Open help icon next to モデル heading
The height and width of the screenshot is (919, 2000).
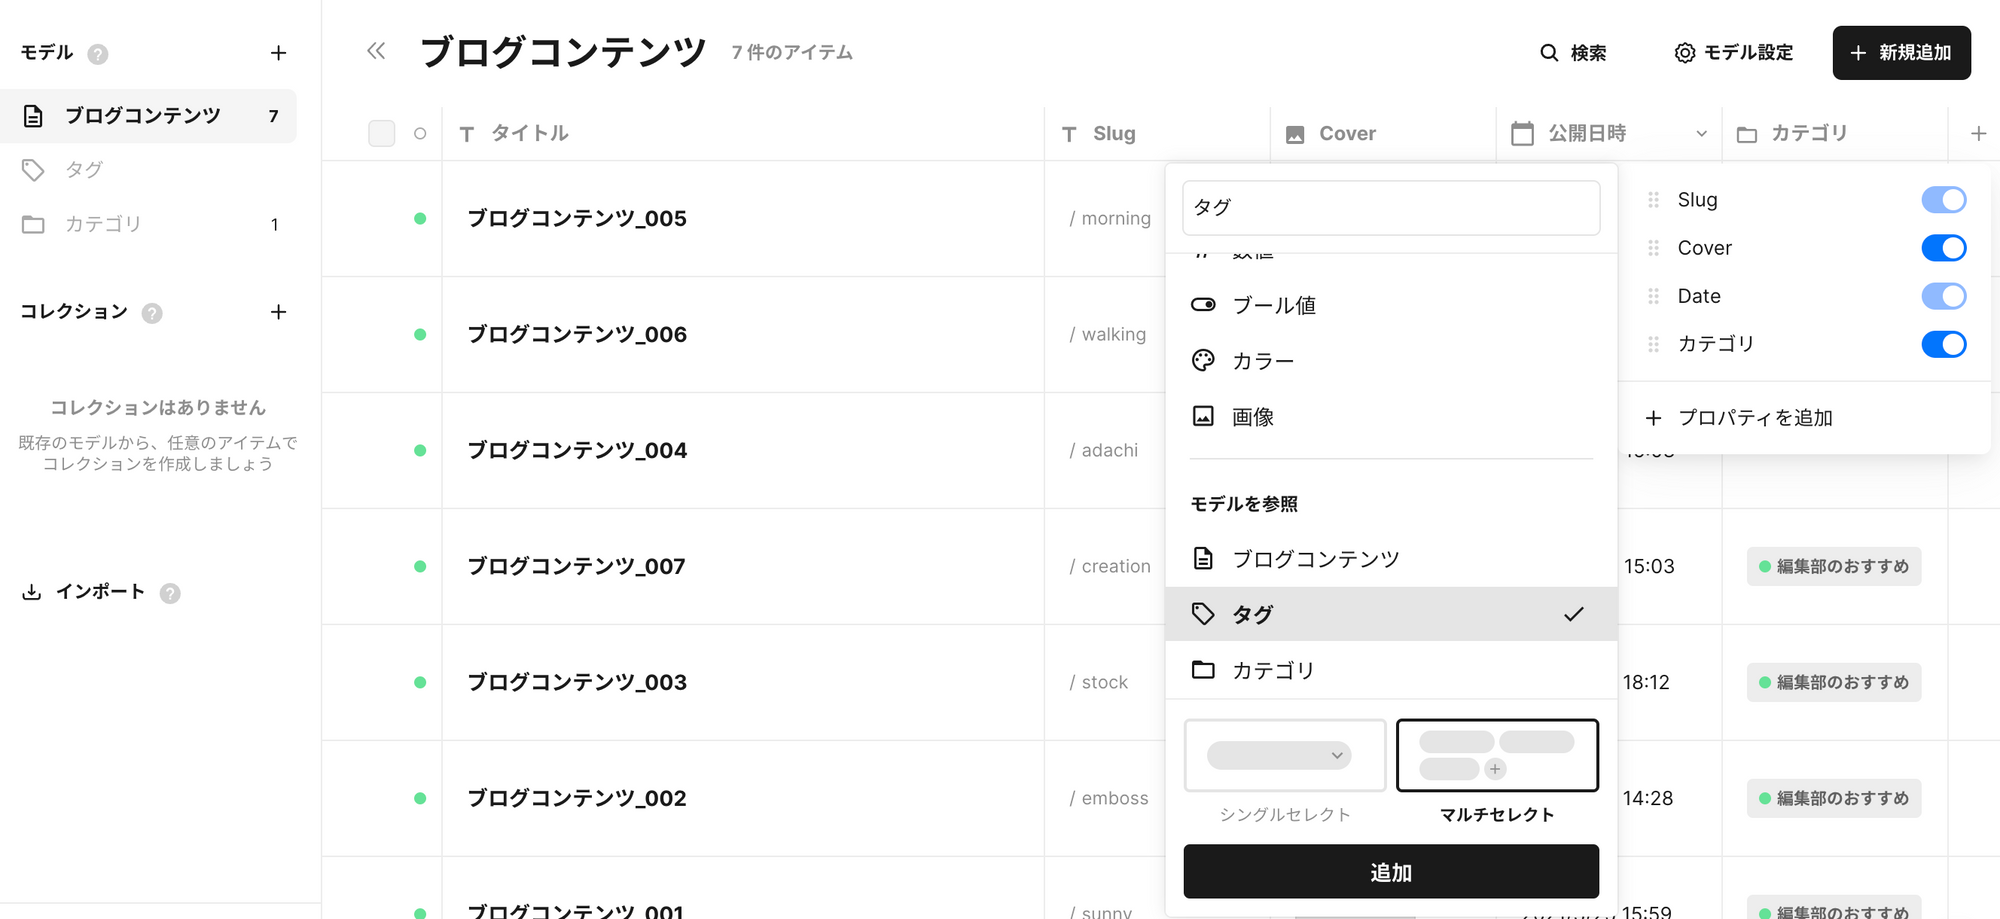[97, 54]
